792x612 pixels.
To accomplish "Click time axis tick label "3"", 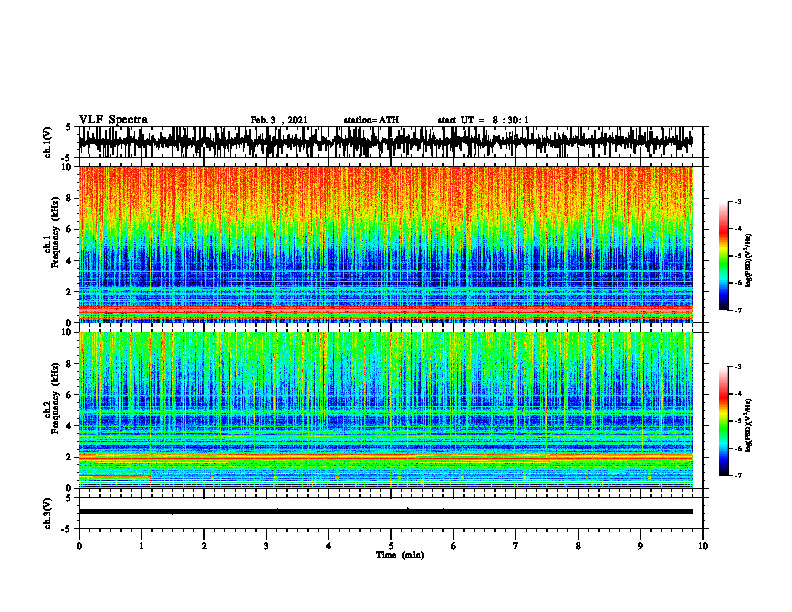I will 266,546.
